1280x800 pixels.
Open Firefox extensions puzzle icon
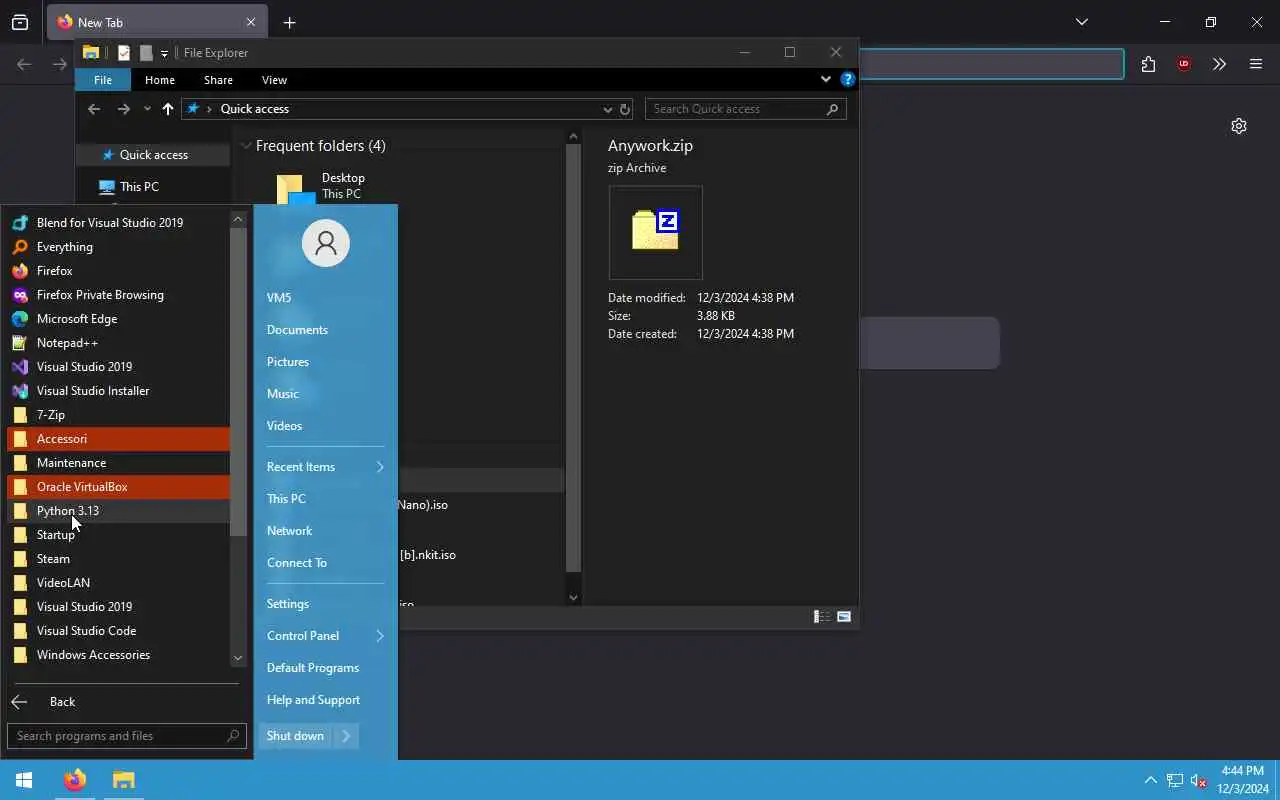point(1148,64)
